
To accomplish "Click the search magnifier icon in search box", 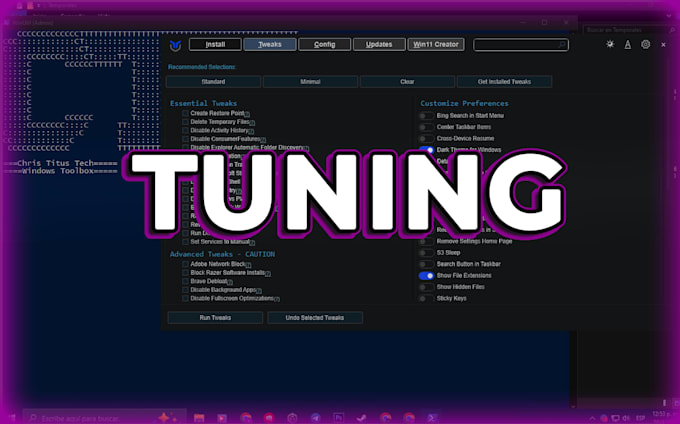I will tap(562, 45).
